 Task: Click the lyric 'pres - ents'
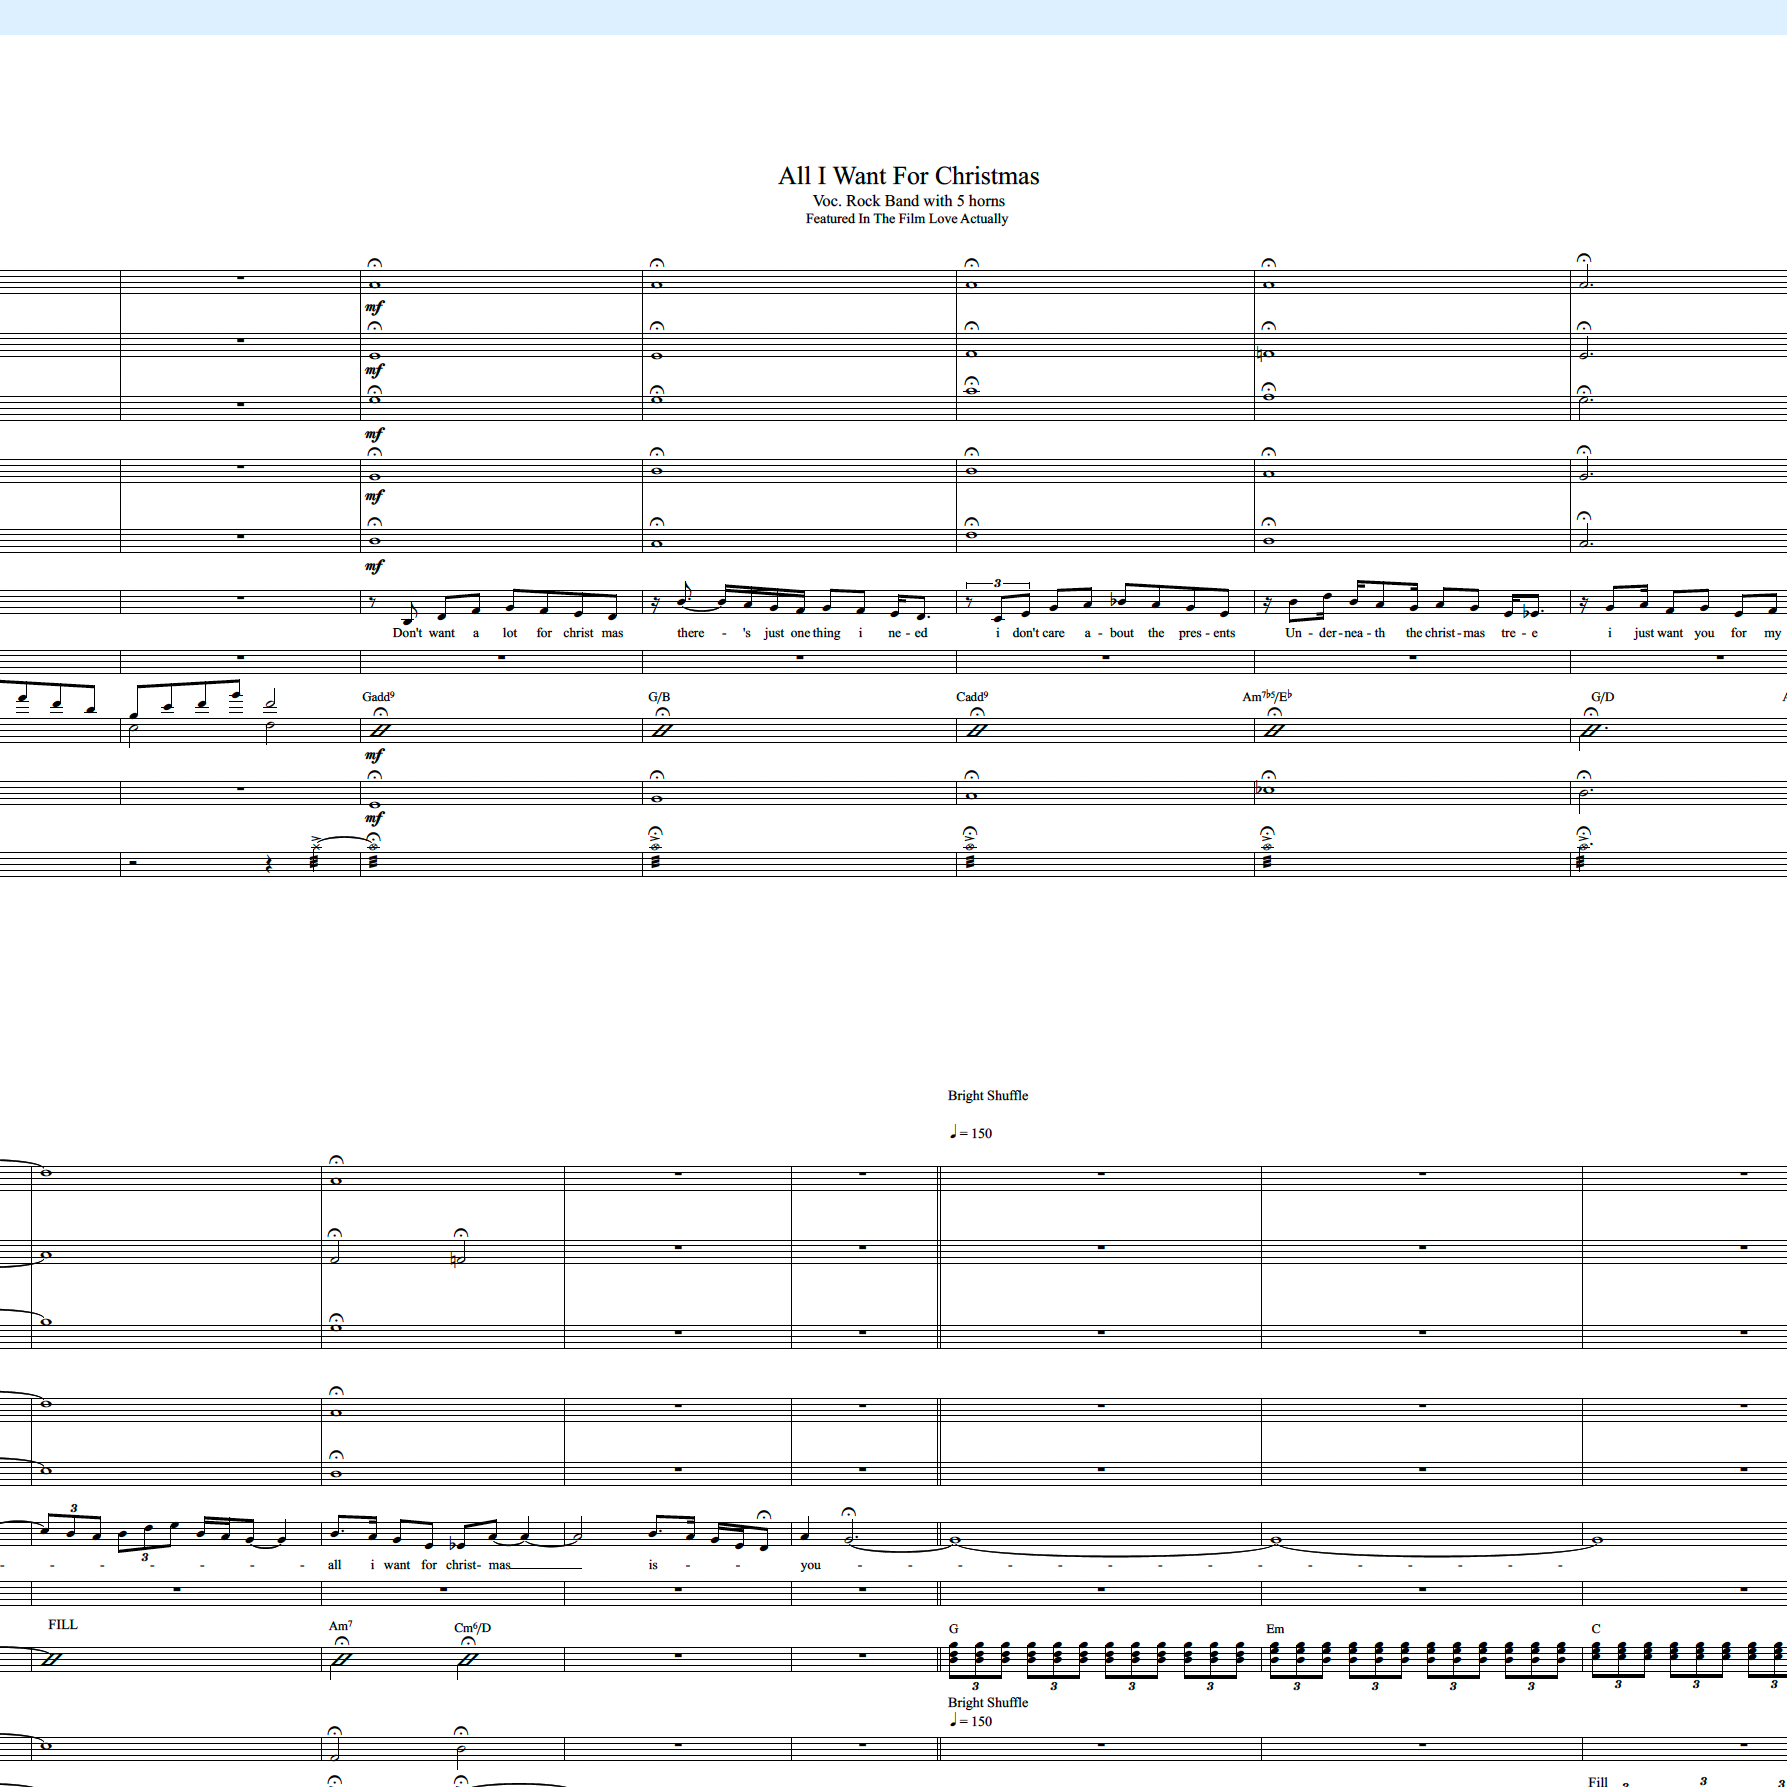[x=1207, y=633]
